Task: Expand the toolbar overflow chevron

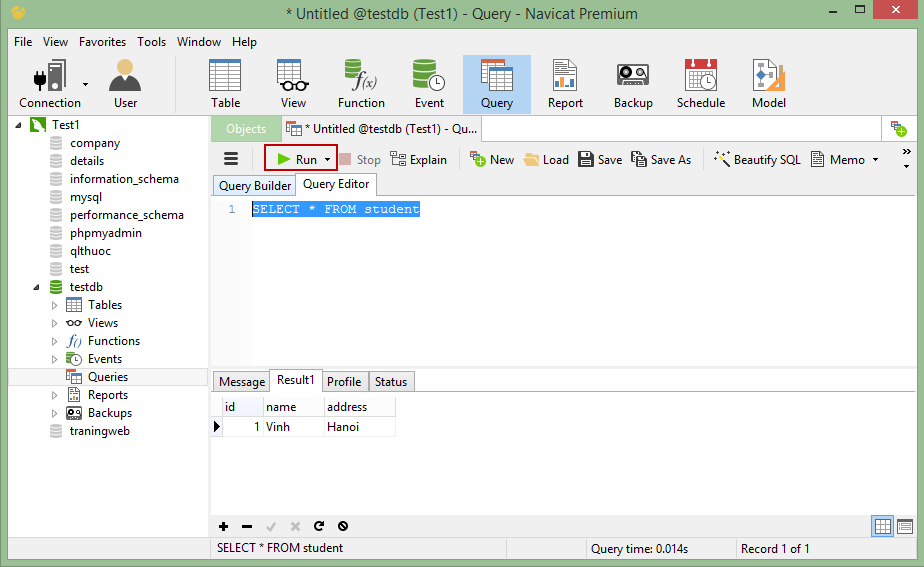Action: 906,152
